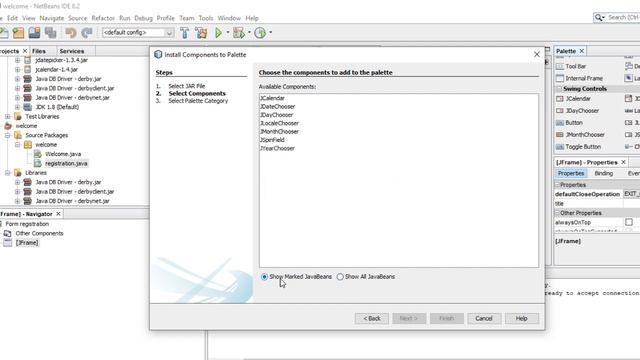The image size is (640, 360).
Task: Switch to the Services tab
Action: pos(71,51)
